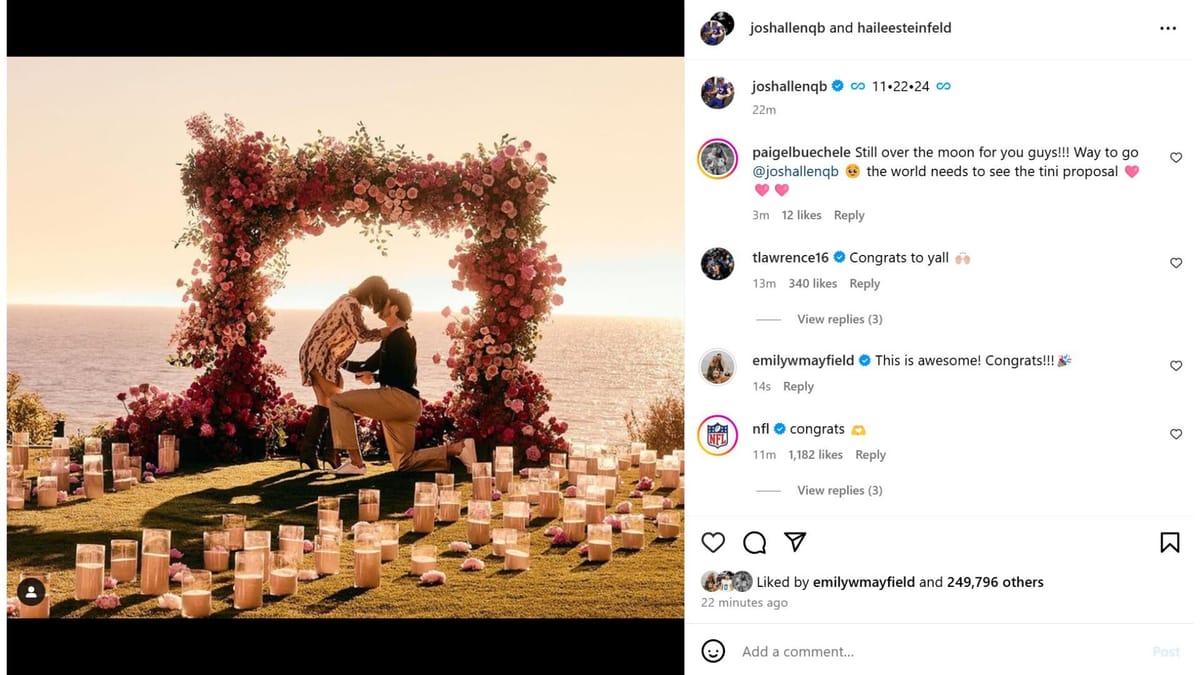Show tagged accounts via the person icon on photo
Image resolution: width=1200 pixels, height=675 pixels.
point(30,592)
